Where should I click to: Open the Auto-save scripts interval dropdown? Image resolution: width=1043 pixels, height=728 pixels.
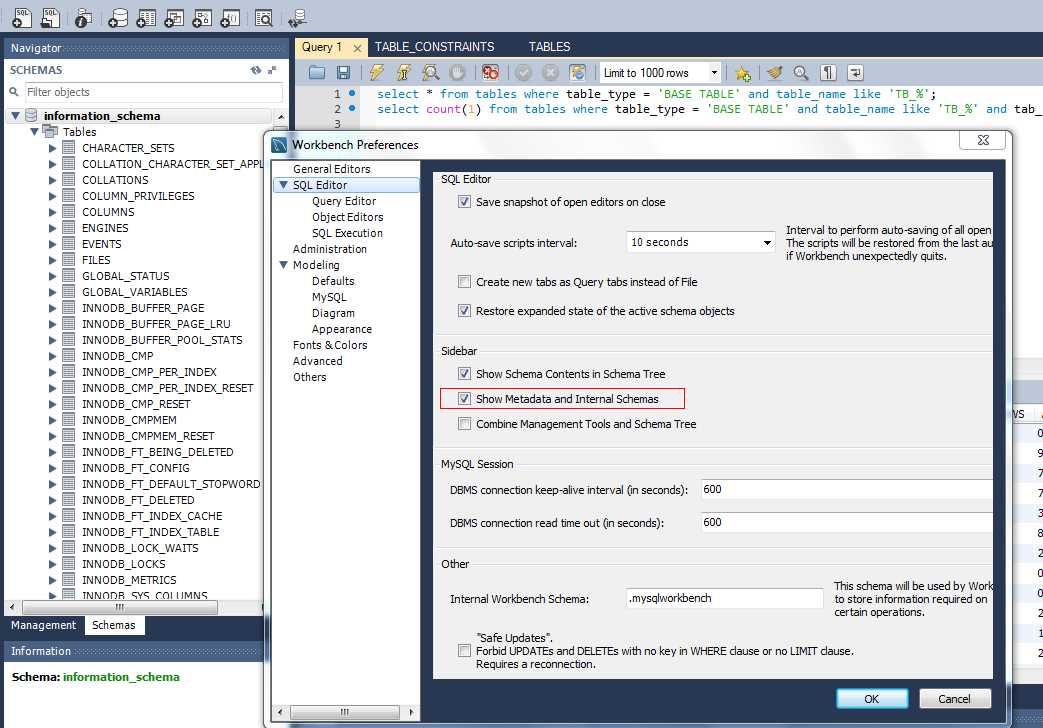pyautogui.click(x=767, y=242)
